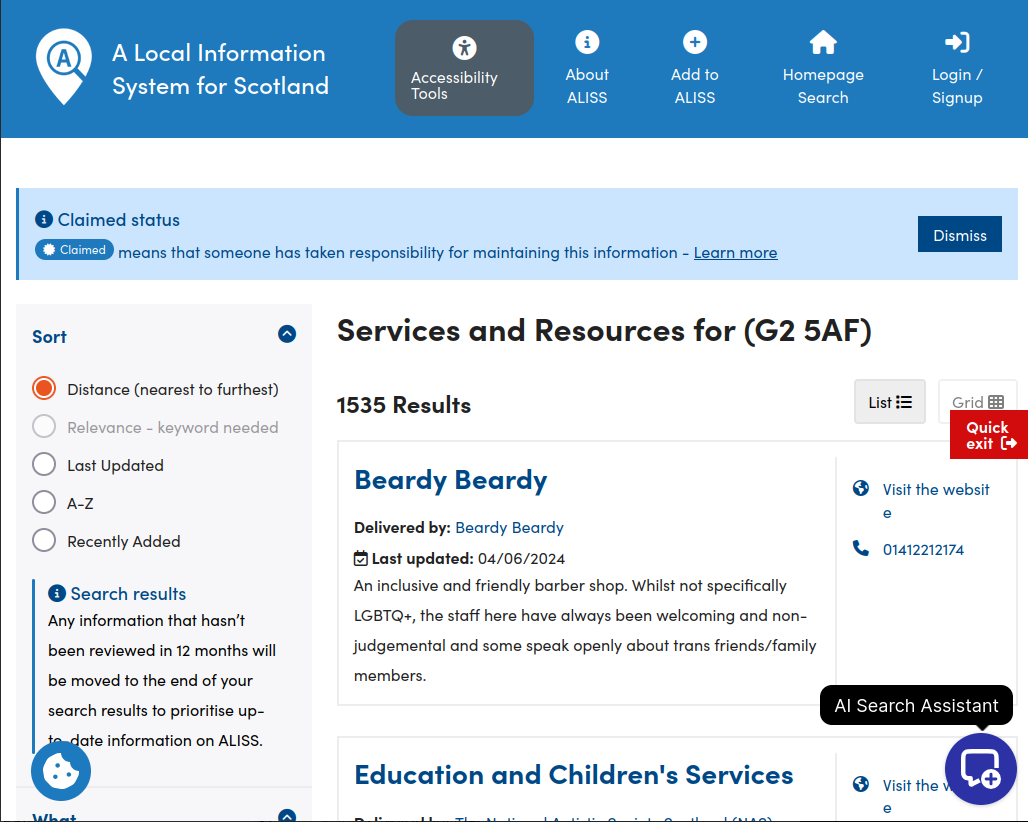Screen dimensions: 1028x822
Task: Click Services and Resources for (G2 5AF) heading
Action: coord(604,330)
